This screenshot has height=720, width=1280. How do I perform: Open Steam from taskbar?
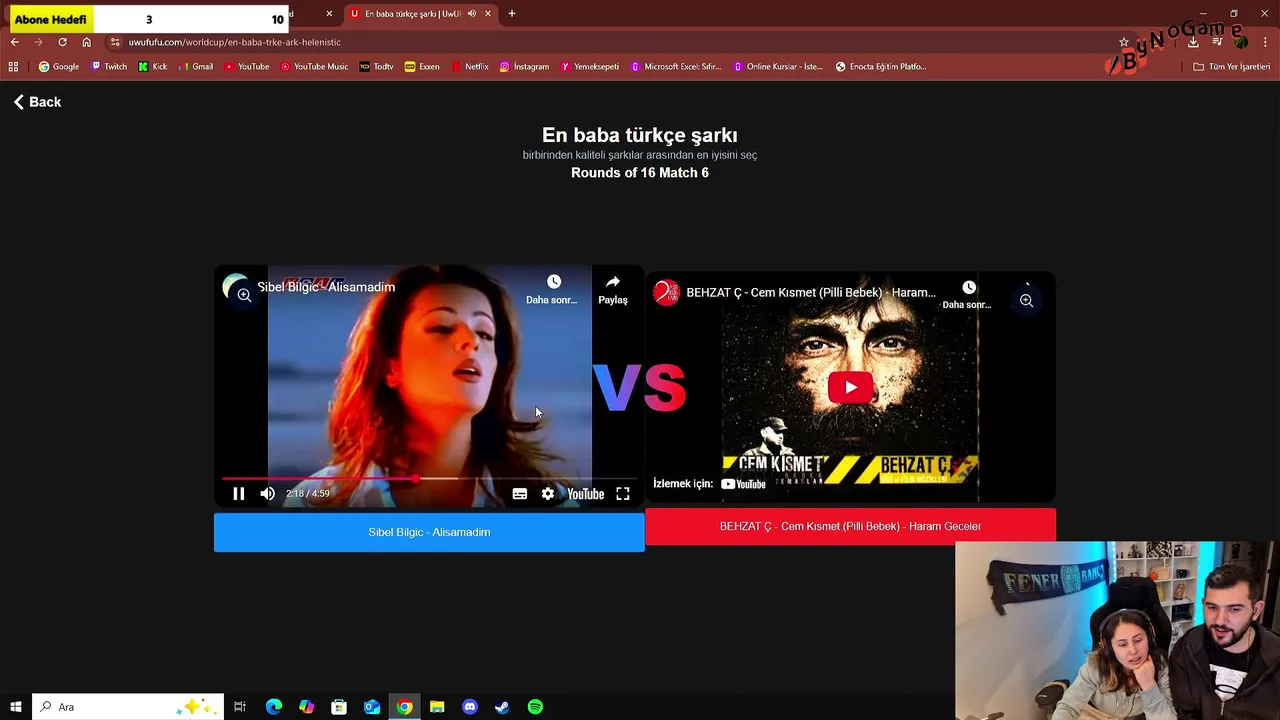(502, 707)
